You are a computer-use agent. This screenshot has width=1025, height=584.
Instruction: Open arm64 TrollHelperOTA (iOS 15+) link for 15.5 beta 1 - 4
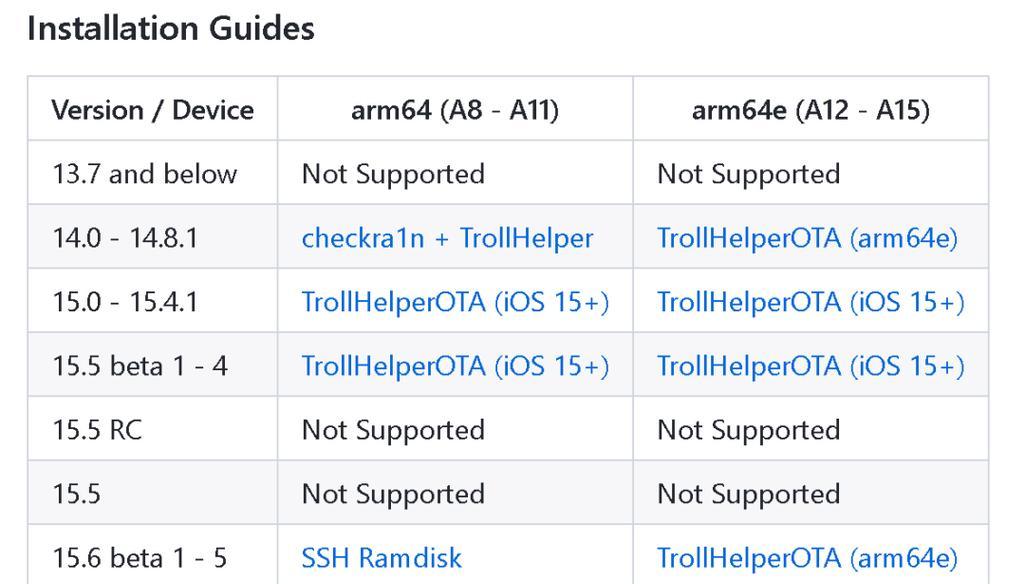[455, 366]
